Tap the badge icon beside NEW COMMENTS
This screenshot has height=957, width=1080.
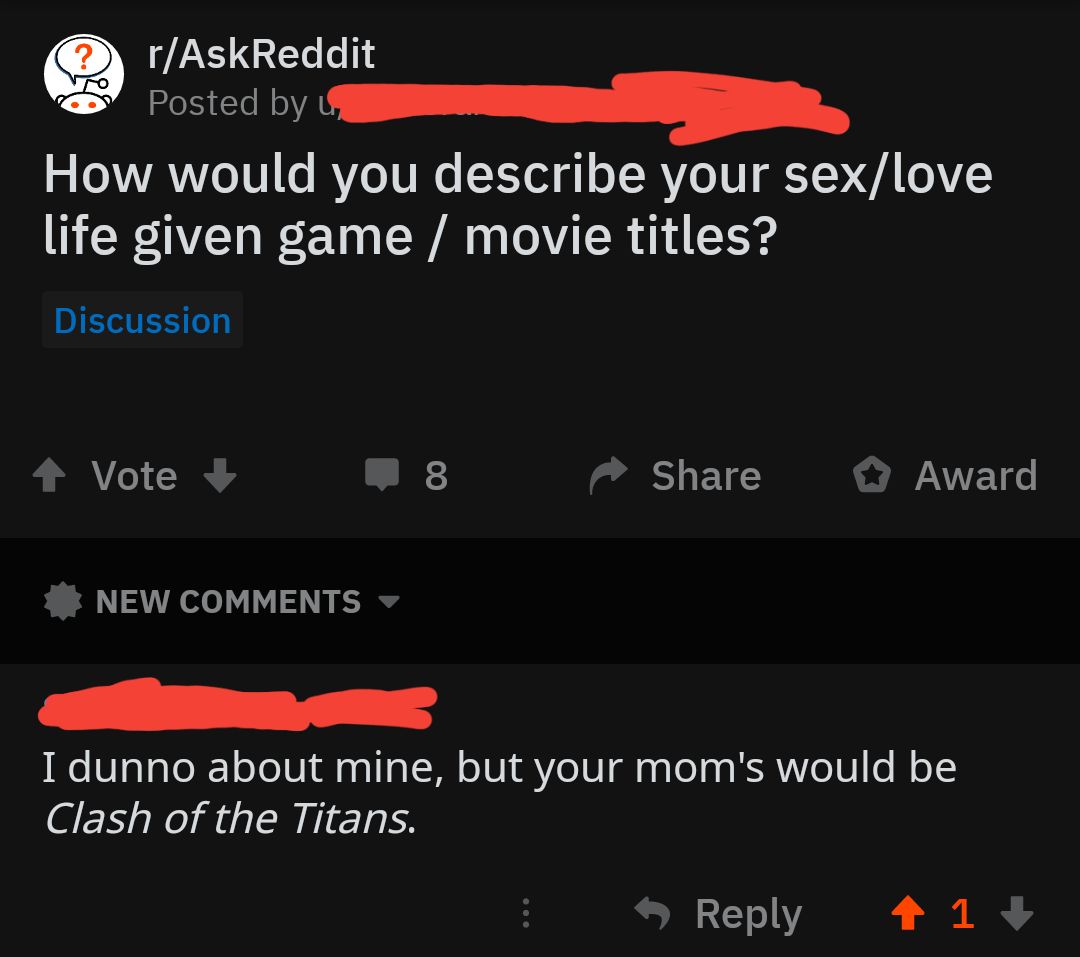(x=64, y=602)
